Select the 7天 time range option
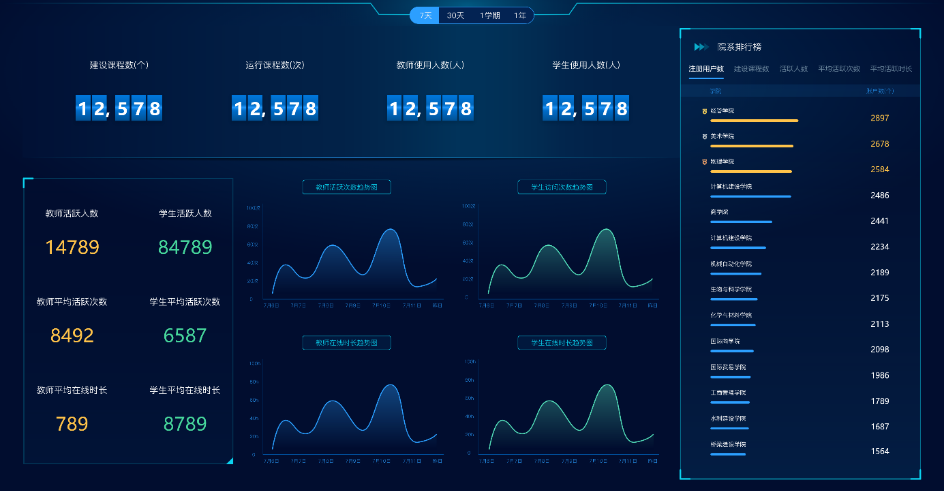This screenshot has height=491, width=944. pos(426,15)
